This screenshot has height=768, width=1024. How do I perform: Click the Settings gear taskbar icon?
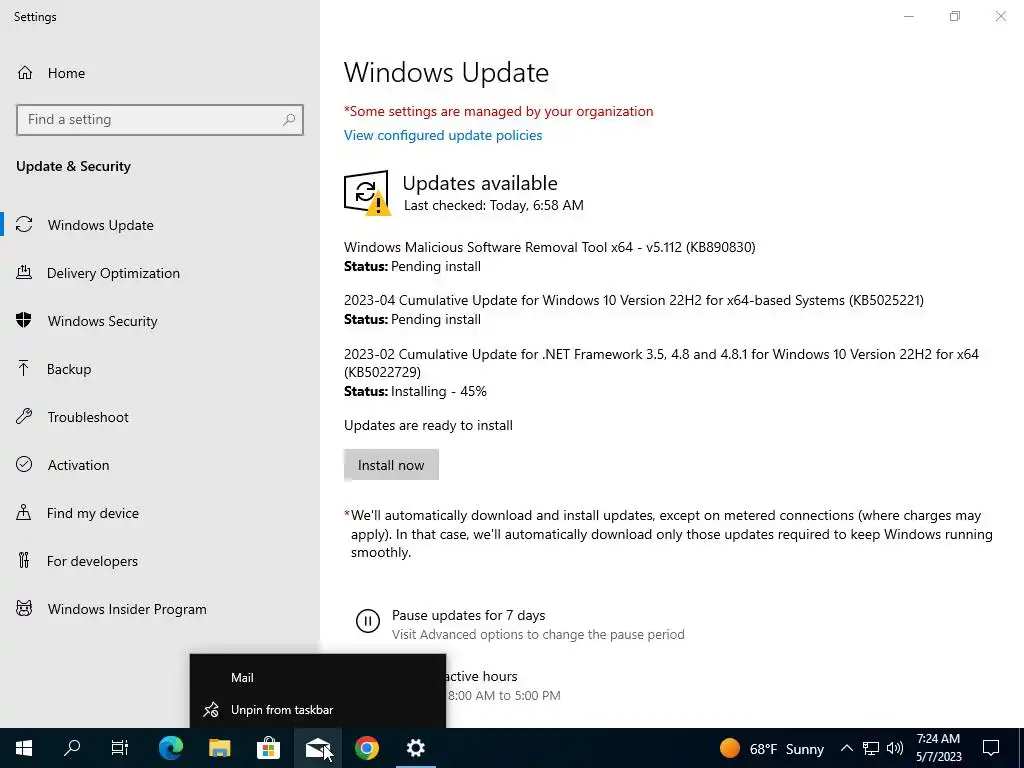[x=416, y=748]
